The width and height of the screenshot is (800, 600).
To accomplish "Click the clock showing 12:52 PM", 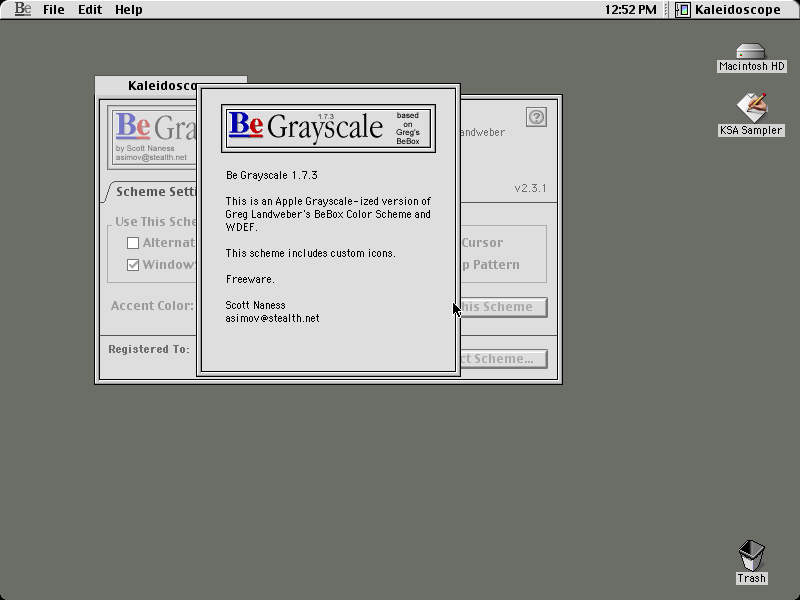I will click(631, 10).
